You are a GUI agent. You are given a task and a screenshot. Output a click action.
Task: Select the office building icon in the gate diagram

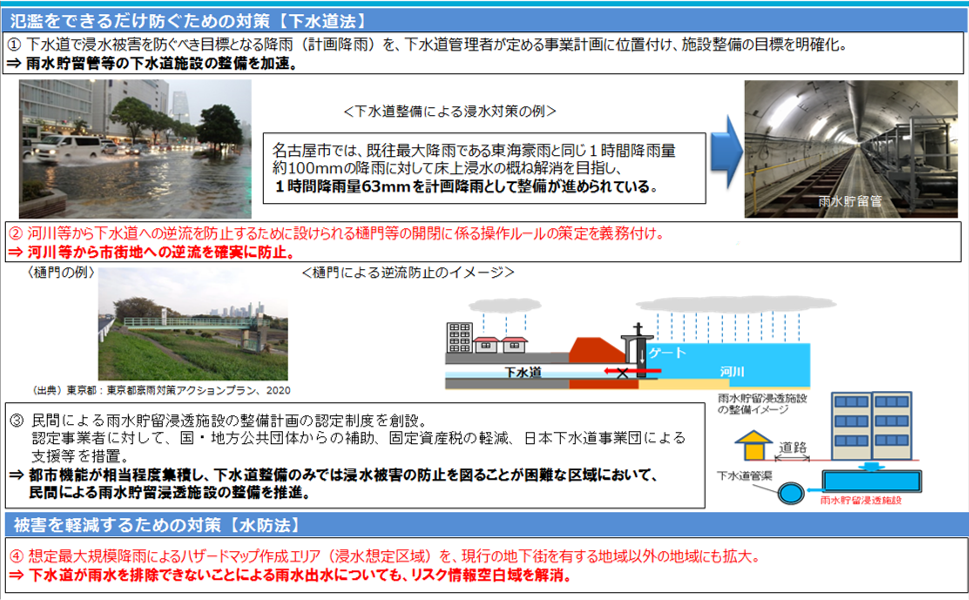(459, 337)
